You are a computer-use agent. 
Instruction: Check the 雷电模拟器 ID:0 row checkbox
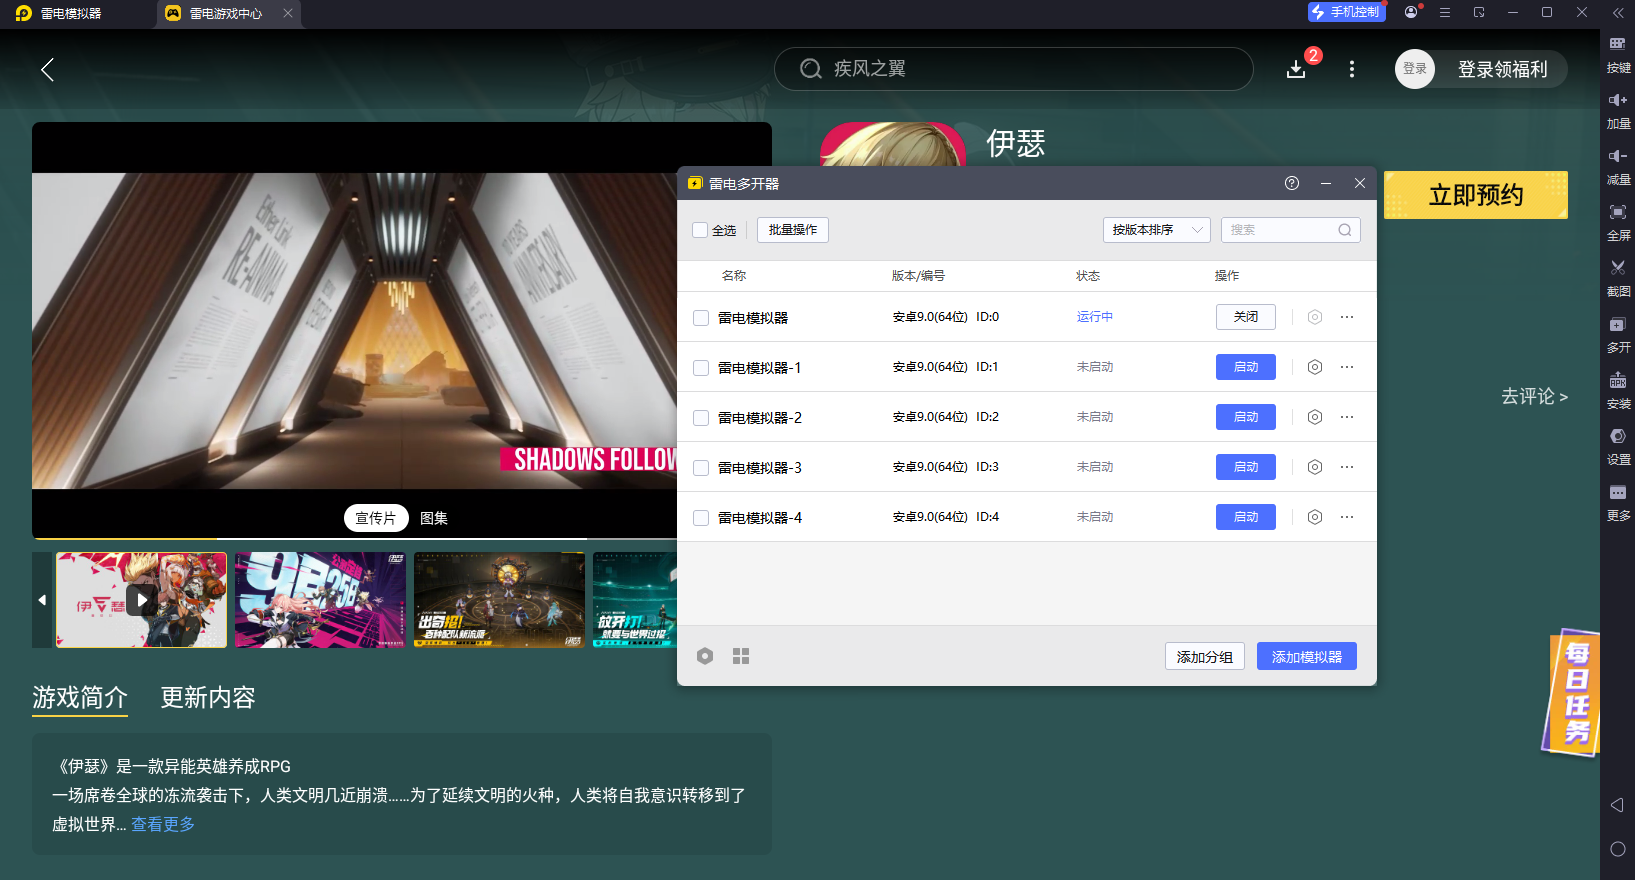[701, 318]
